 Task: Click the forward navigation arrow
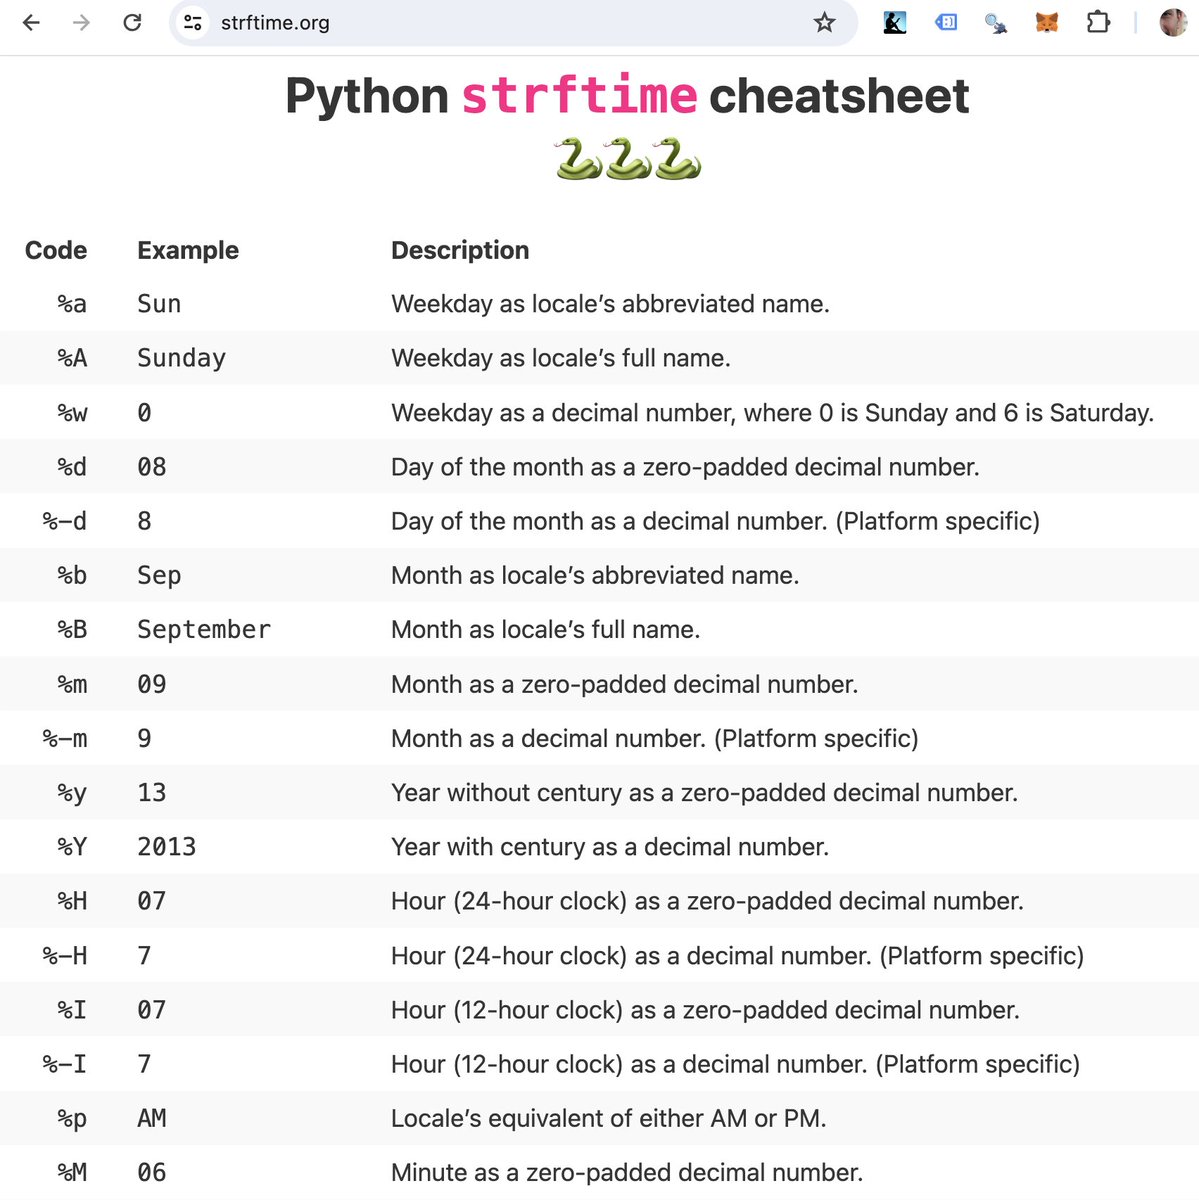pyautogui.click(x=79, y=22)
